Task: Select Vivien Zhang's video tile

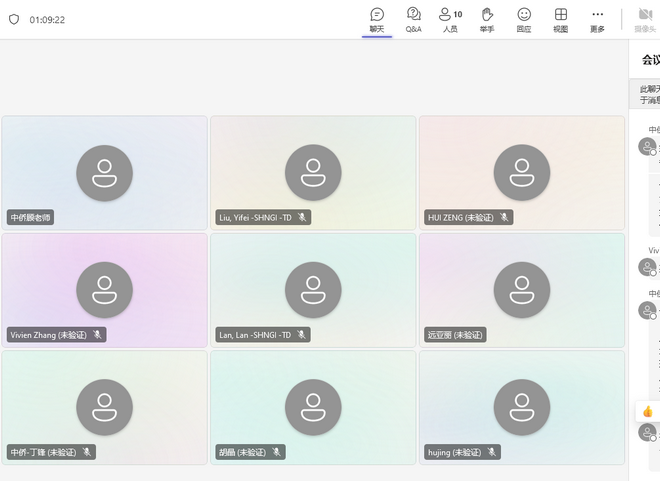Action: click(104, 289)
